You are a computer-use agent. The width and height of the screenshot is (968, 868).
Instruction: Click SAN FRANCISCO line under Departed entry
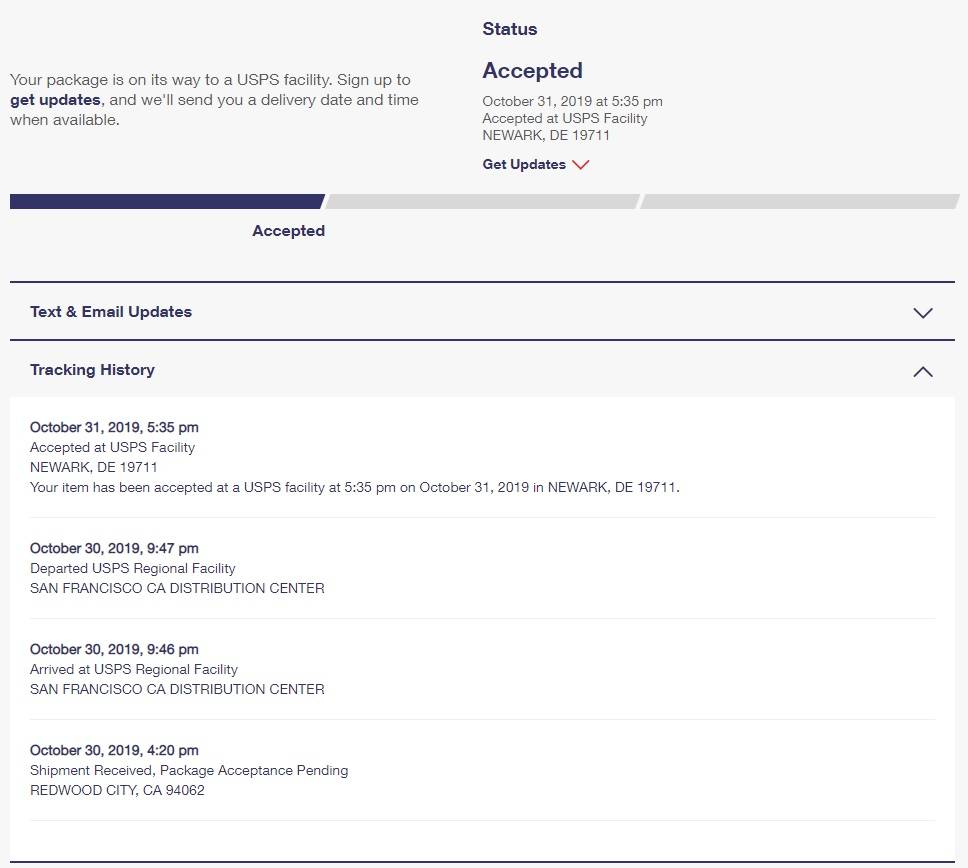[x=177, y=588]
